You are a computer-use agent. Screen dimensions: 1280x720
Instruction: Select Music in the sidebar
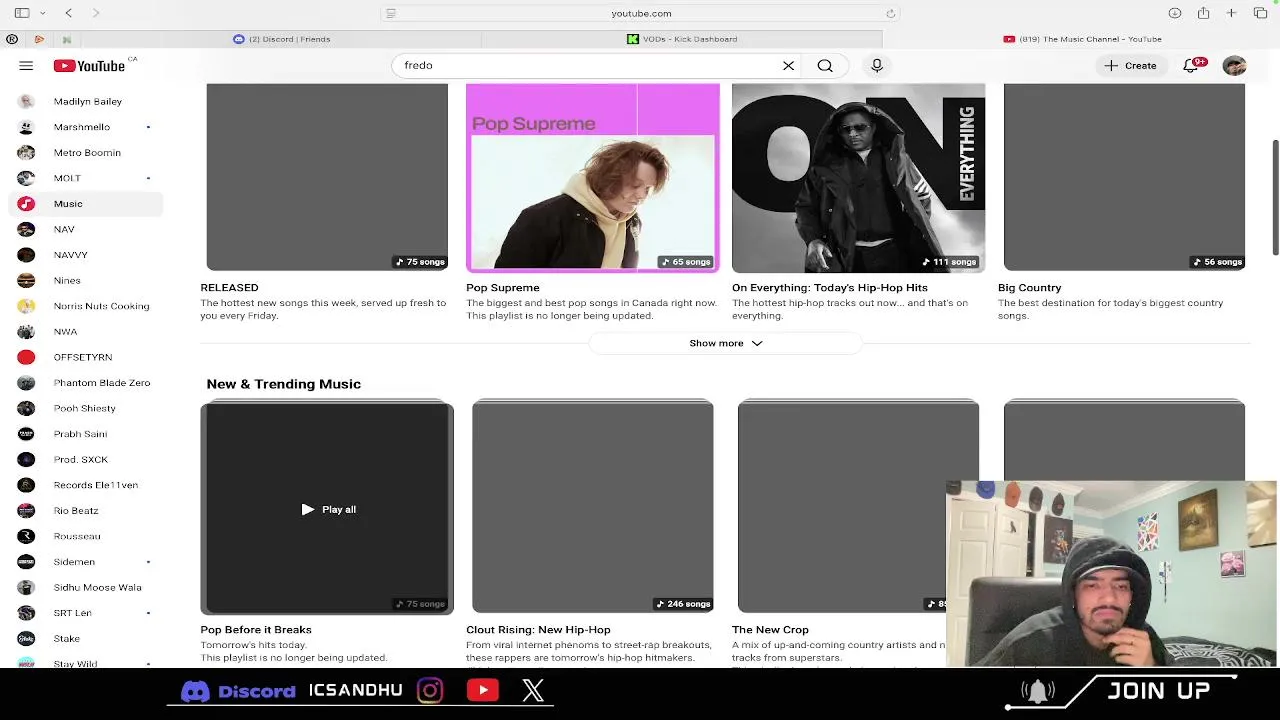[x=85, y=204]
